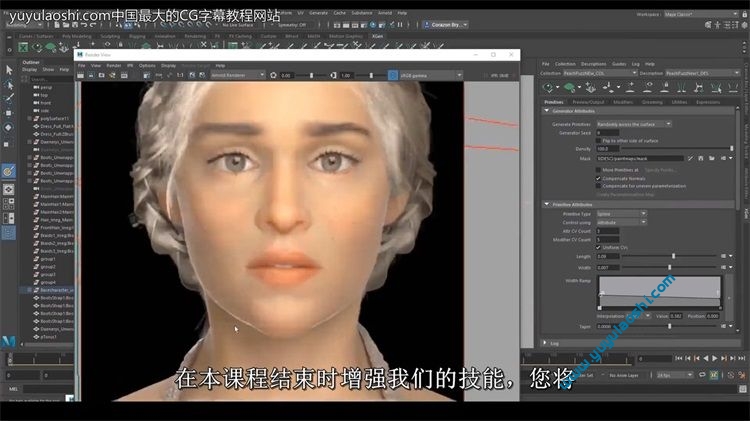Click the play forward button
750x421 pixels.
click(x=715, y=358)
